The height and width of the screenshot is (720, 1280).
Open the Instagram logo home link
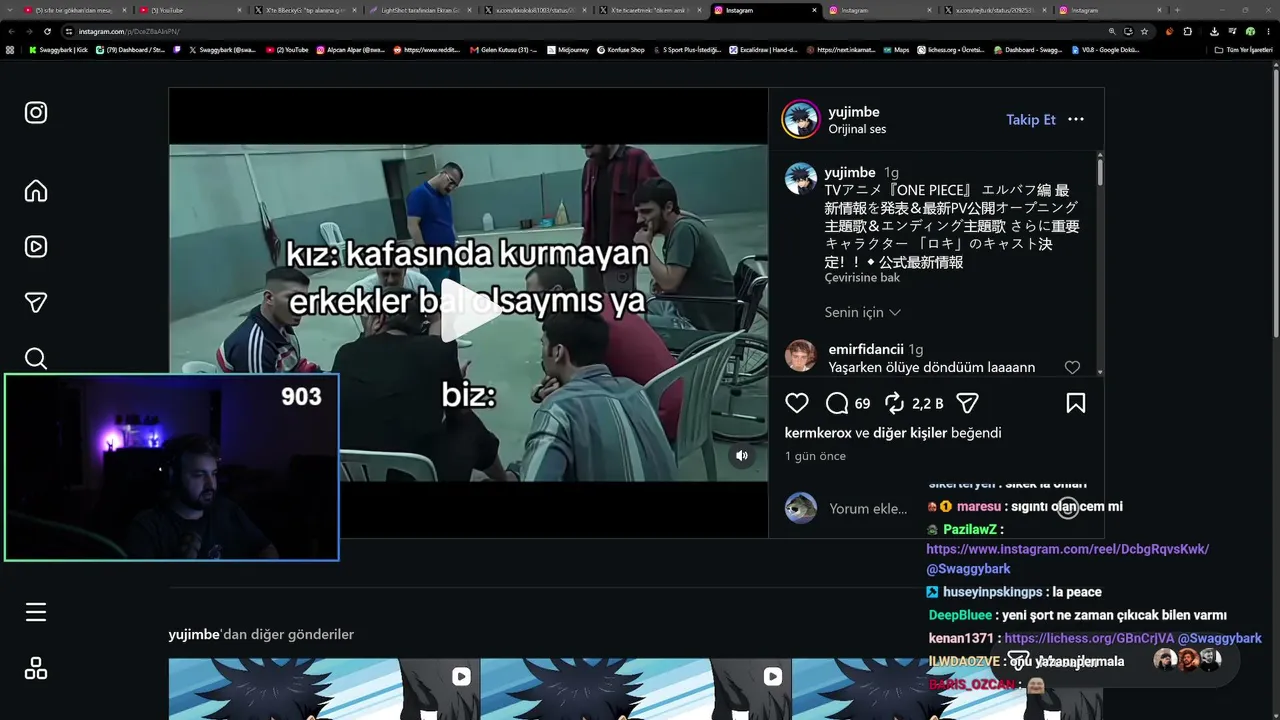point(36,112)
